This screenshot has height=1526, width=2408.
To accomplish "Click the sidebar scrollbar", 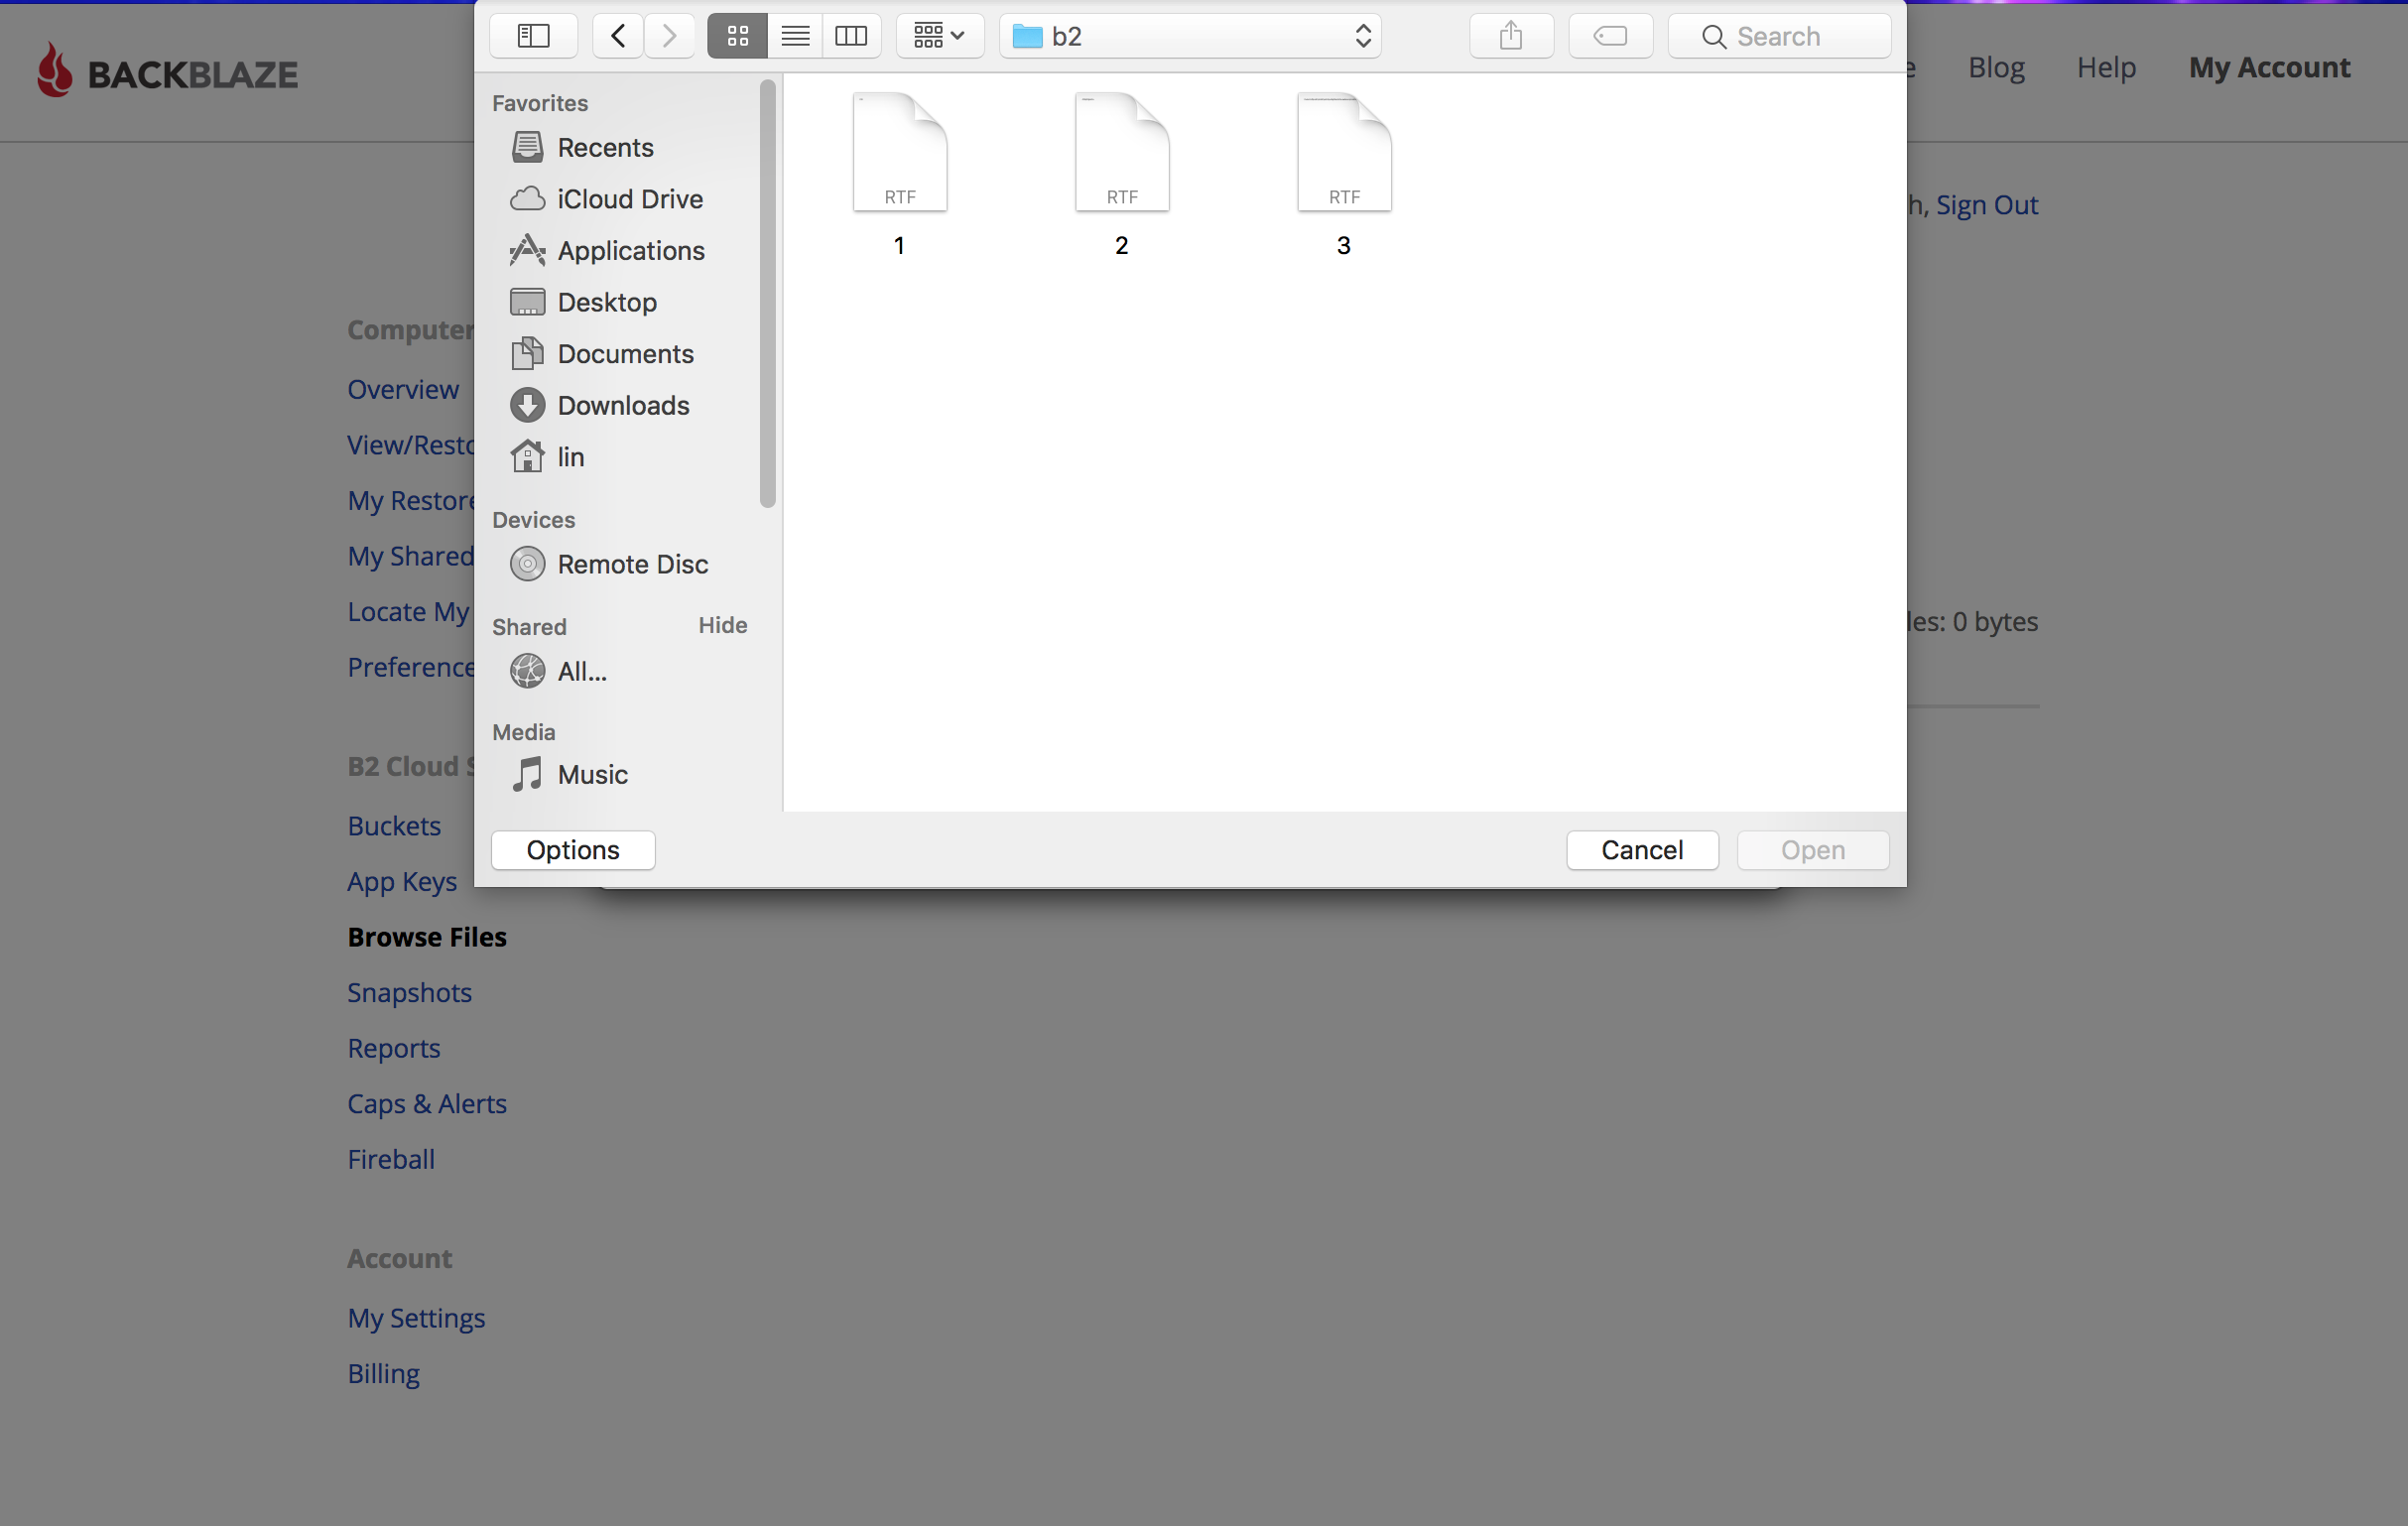I will point(767,293).
